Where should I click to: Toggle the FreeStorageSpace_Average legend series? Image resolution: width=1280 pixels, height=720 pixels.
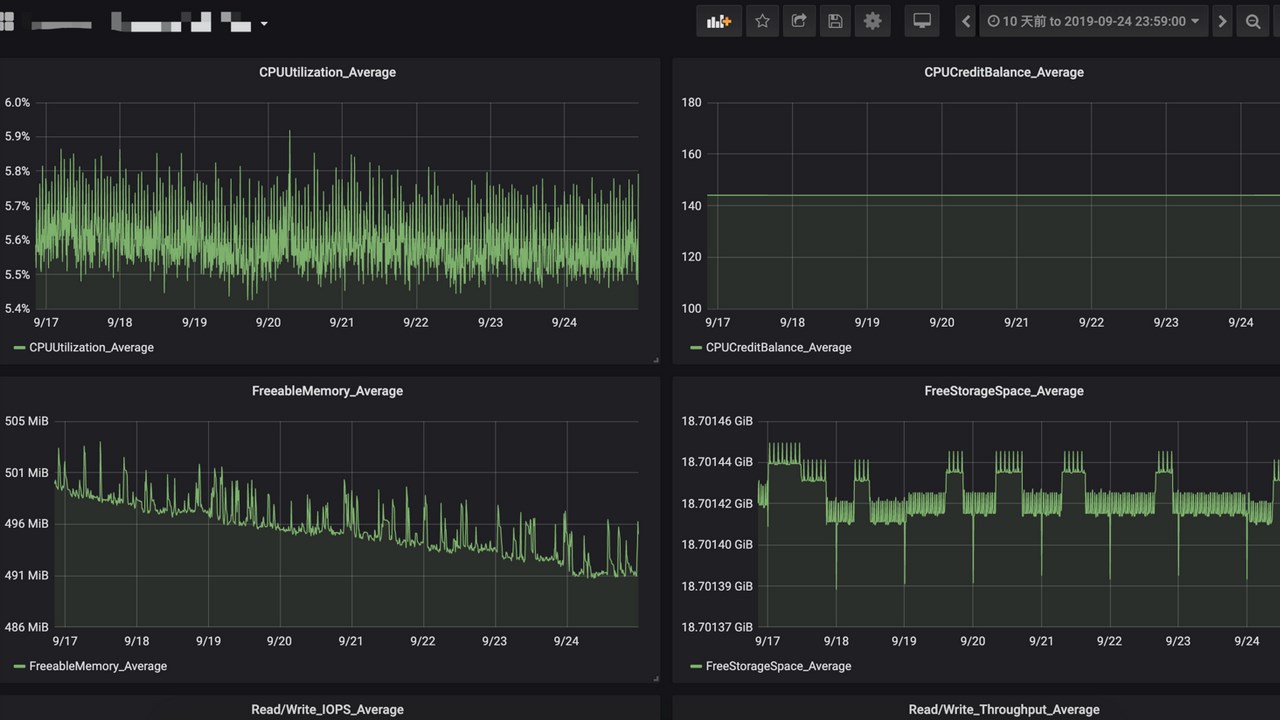point(778,666)
